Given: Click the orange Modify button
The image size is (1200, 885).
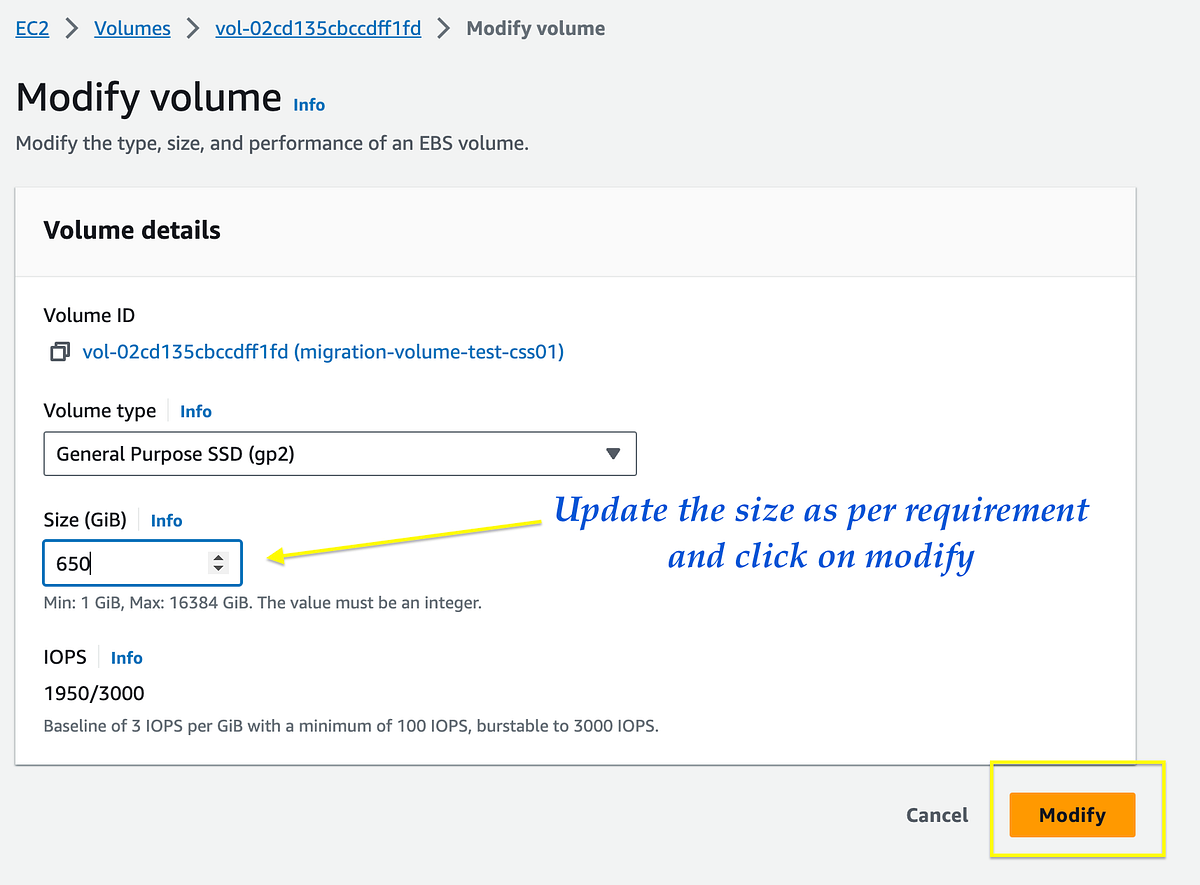Looking at the screenshot, I should tap(1071, 815).
